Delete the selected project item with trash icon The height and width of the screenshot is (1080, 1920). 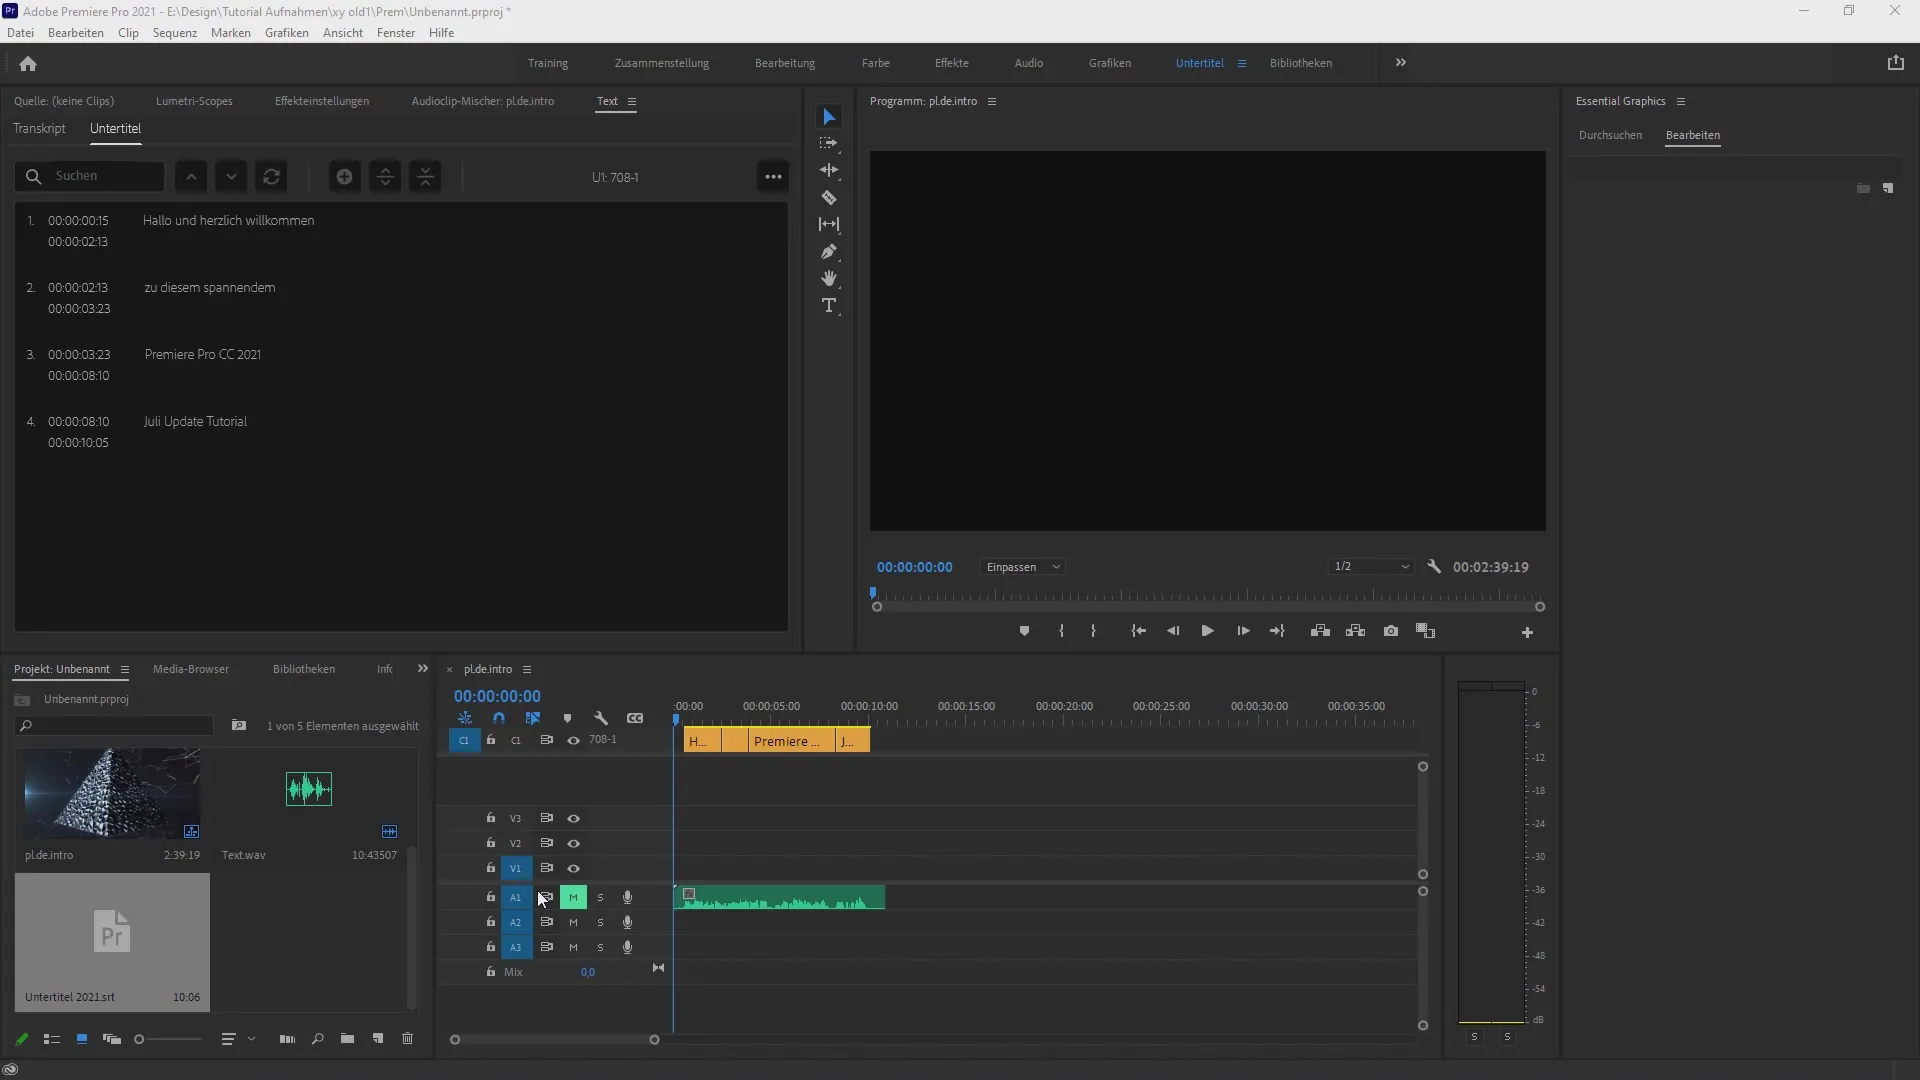407,1039
